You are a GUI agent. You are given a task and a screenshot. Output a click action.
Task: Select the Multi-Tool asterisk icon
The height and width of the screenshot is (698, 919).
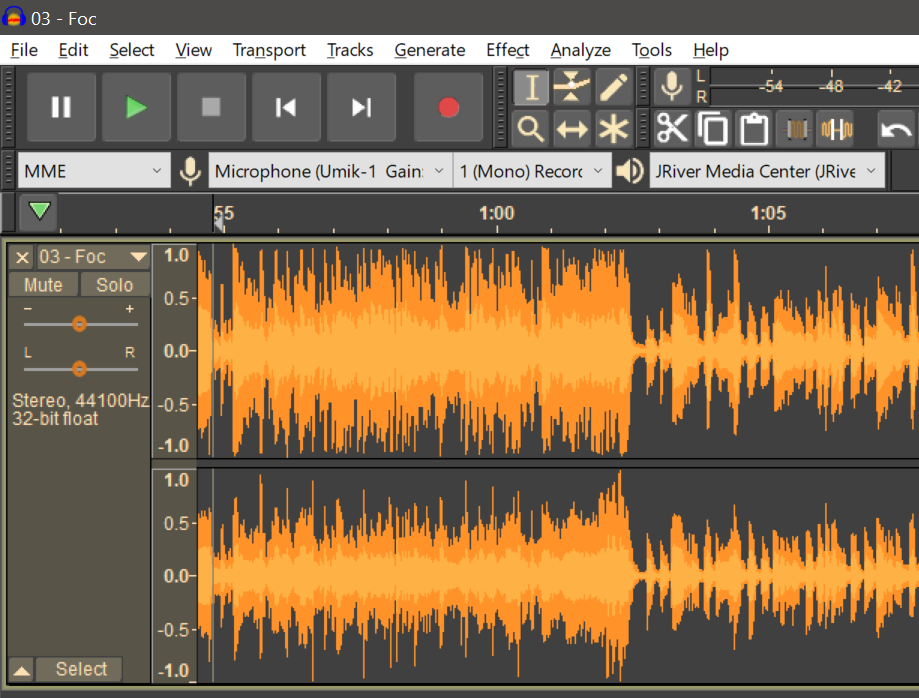(613, 128)
